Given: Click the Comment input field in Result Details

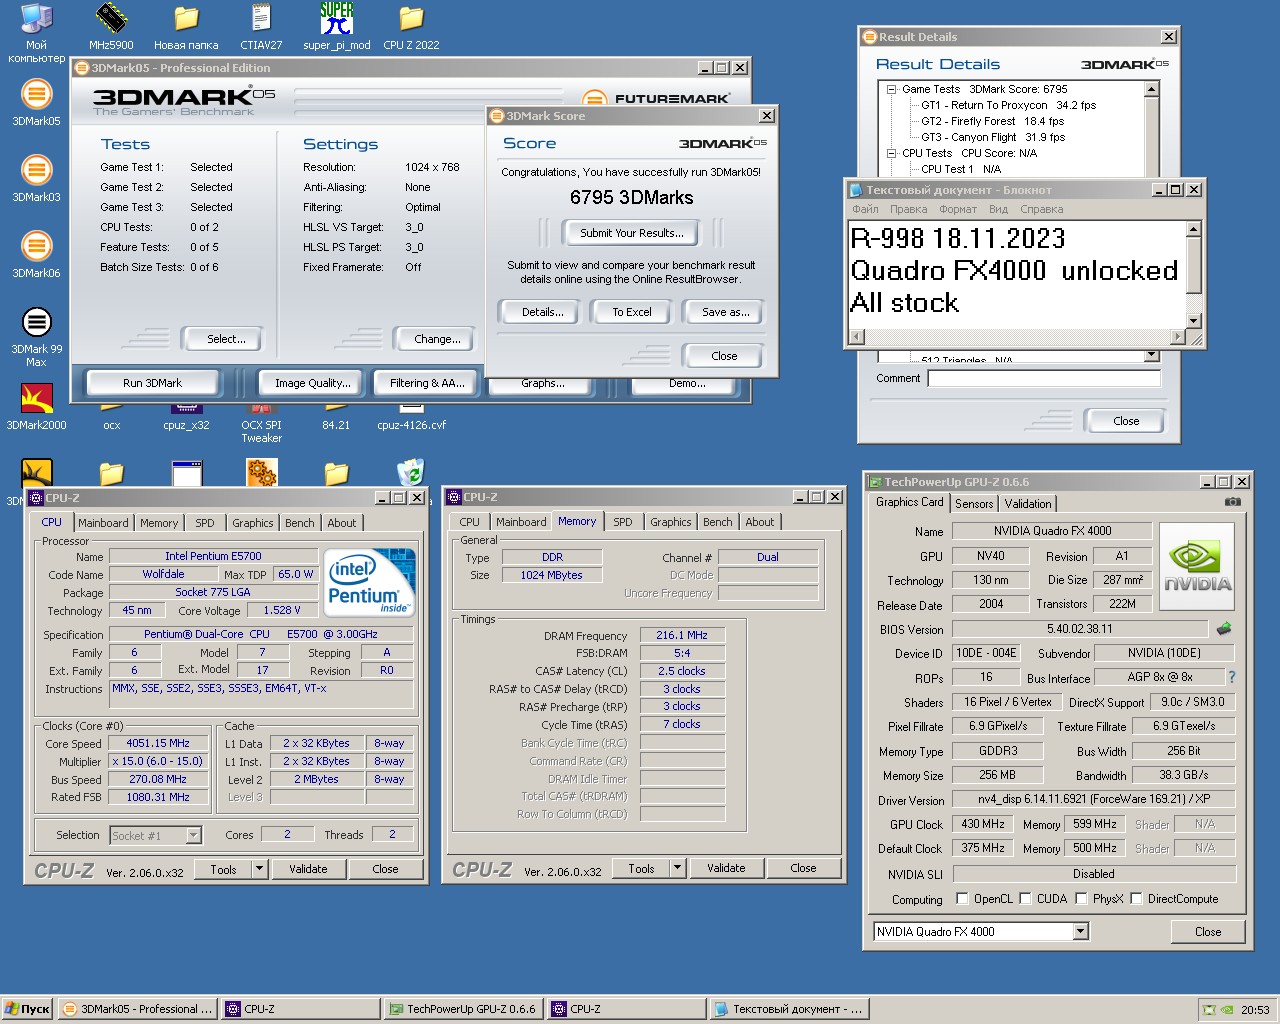Looking at the screenshot, I should pos(1044,378).
